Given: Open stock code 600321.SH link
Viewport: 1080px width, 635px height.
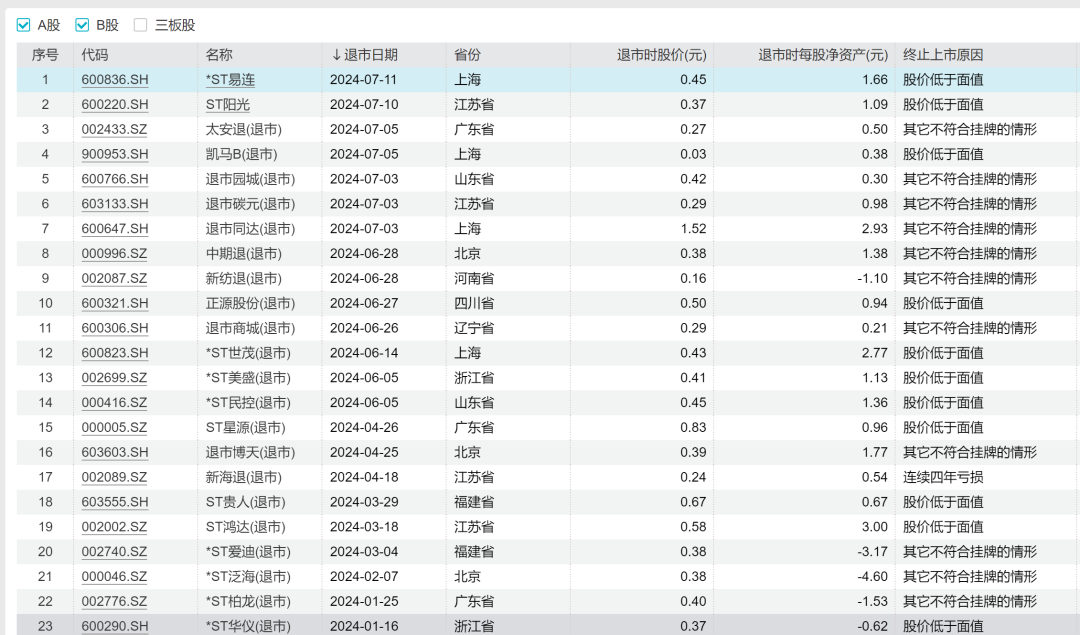Looking at the screenshot, I should point(115,303).
